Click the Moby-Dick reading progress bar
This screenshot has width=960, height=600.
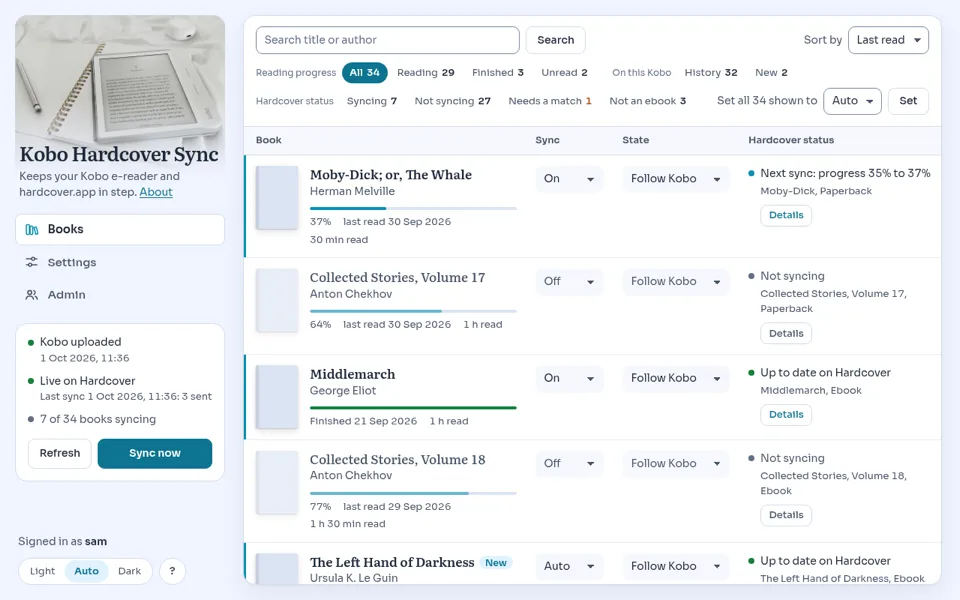[413, 208]
